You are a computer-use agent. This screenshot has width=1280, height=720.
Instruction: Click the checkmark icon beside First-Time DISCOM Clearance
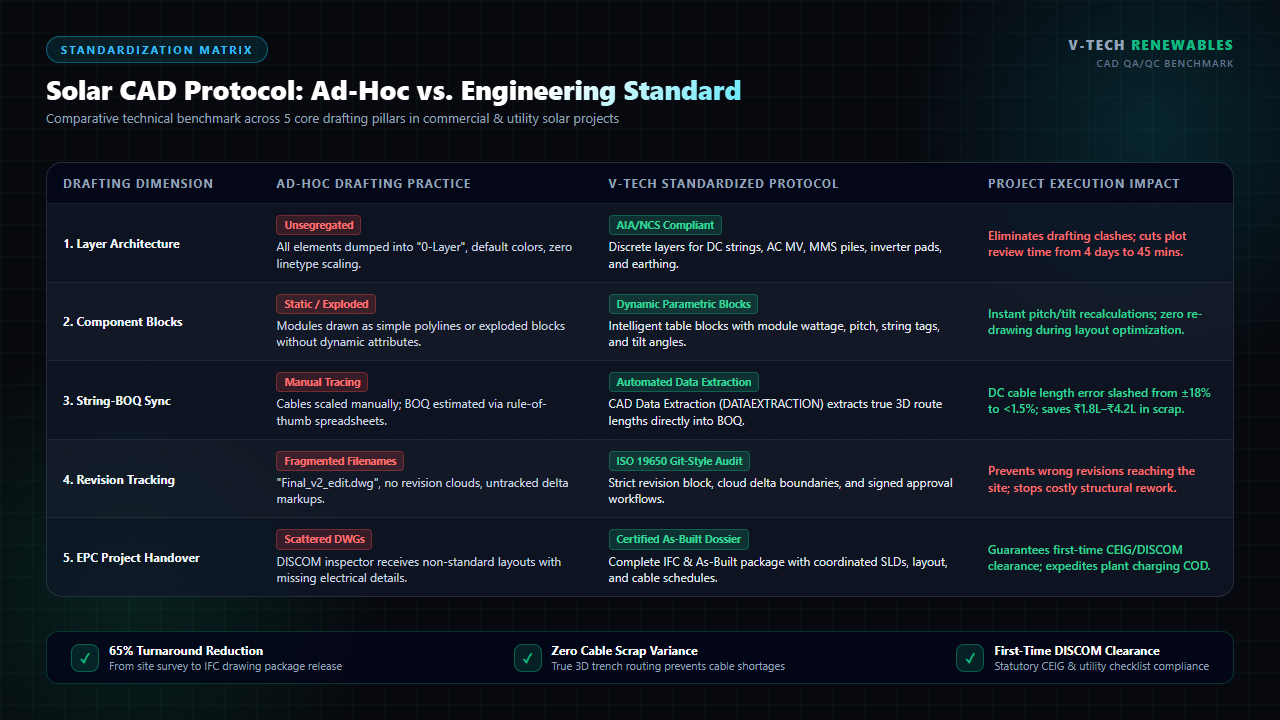(969, 658)
